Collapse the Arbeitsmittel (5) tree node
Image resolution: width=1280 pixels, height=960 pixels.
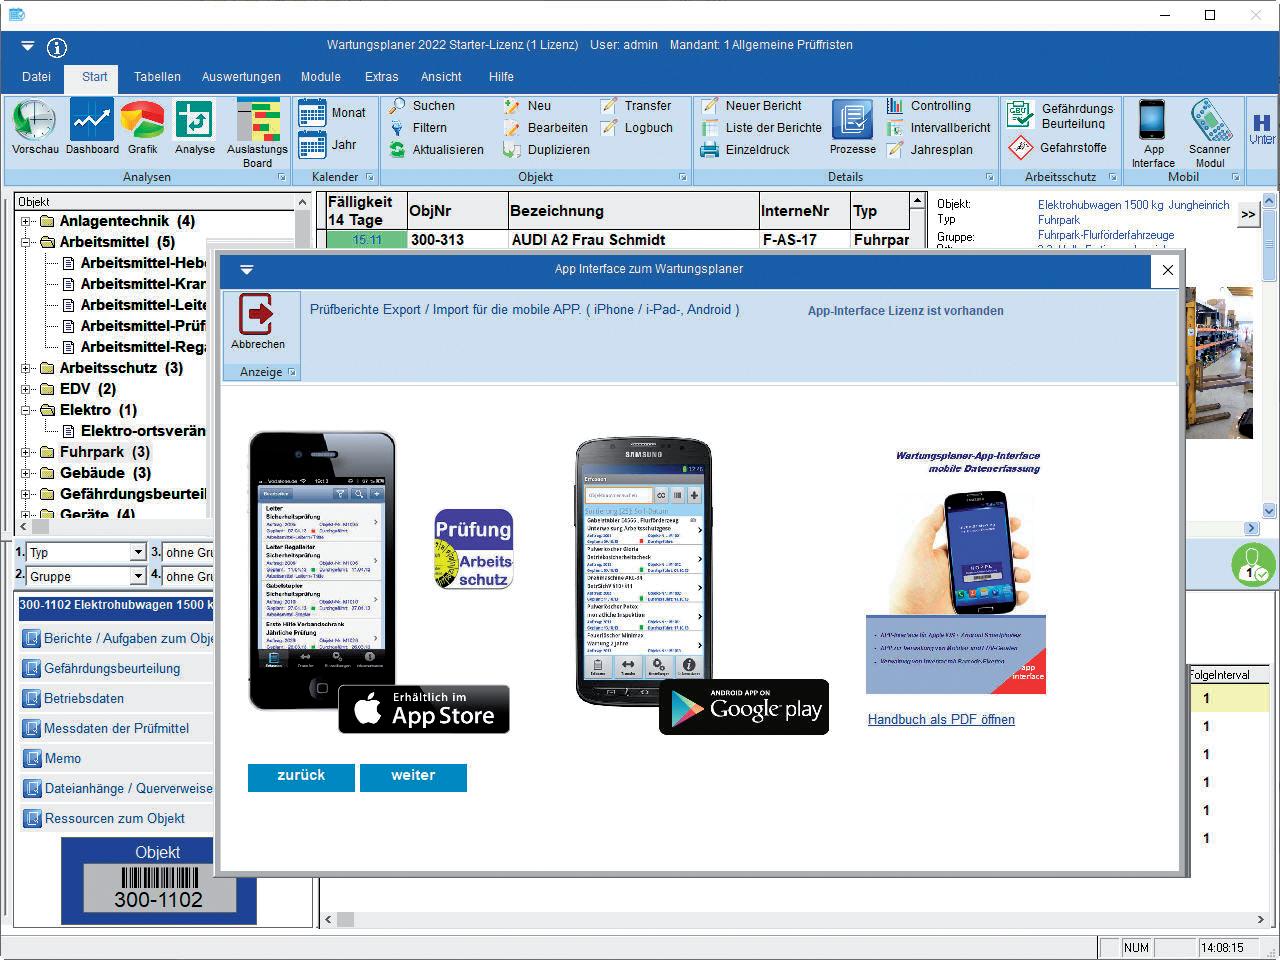(26, 242)
